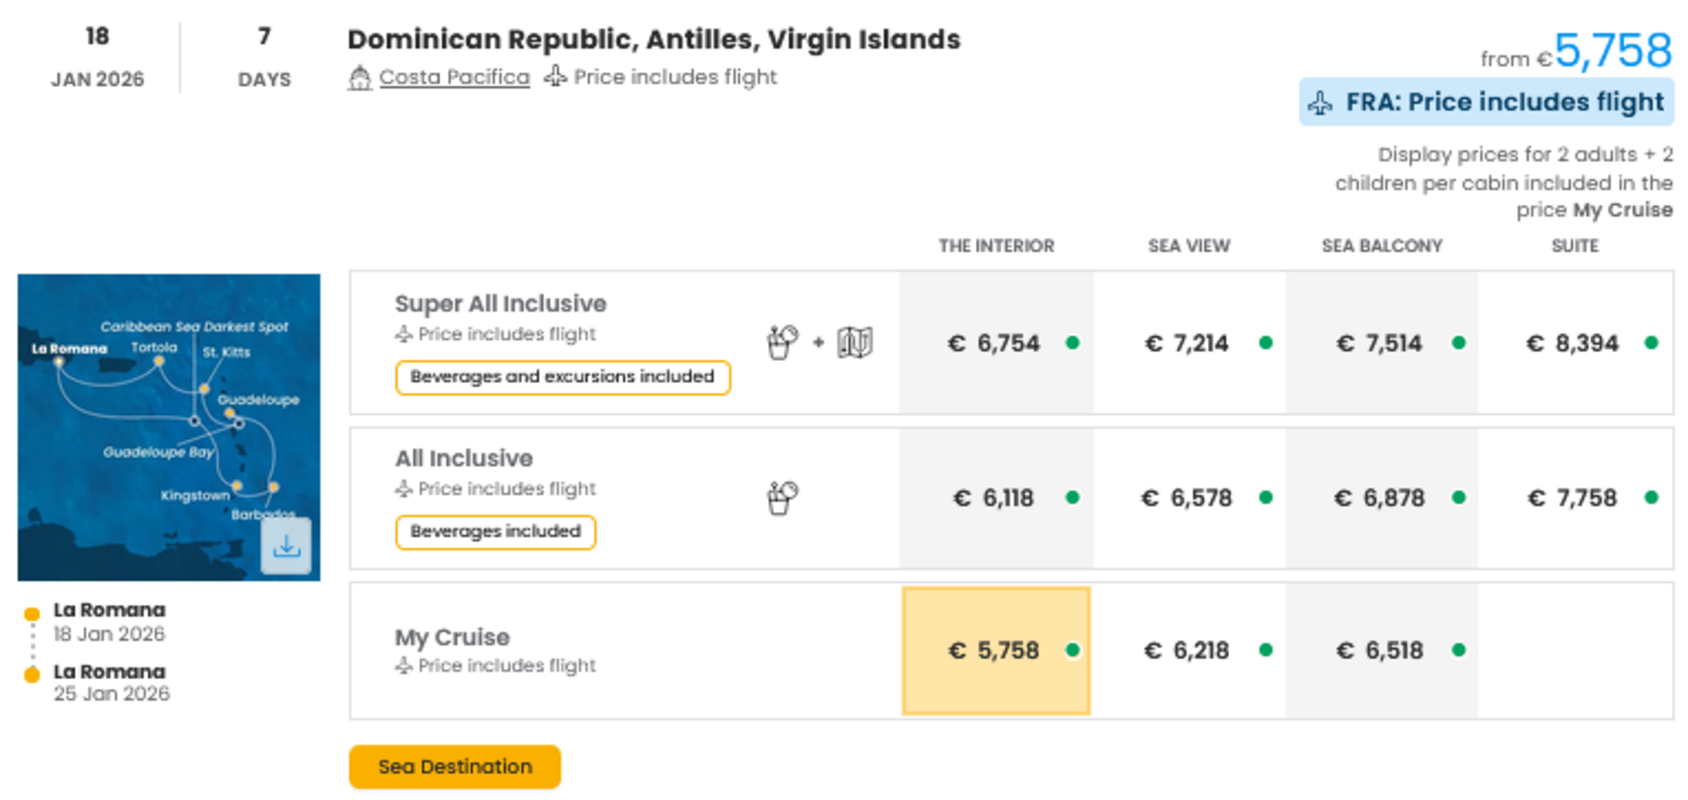The image size is (1688, 800).
Task: Choose Super All Inclusive Interior €6,754
Action: (995, 343)
